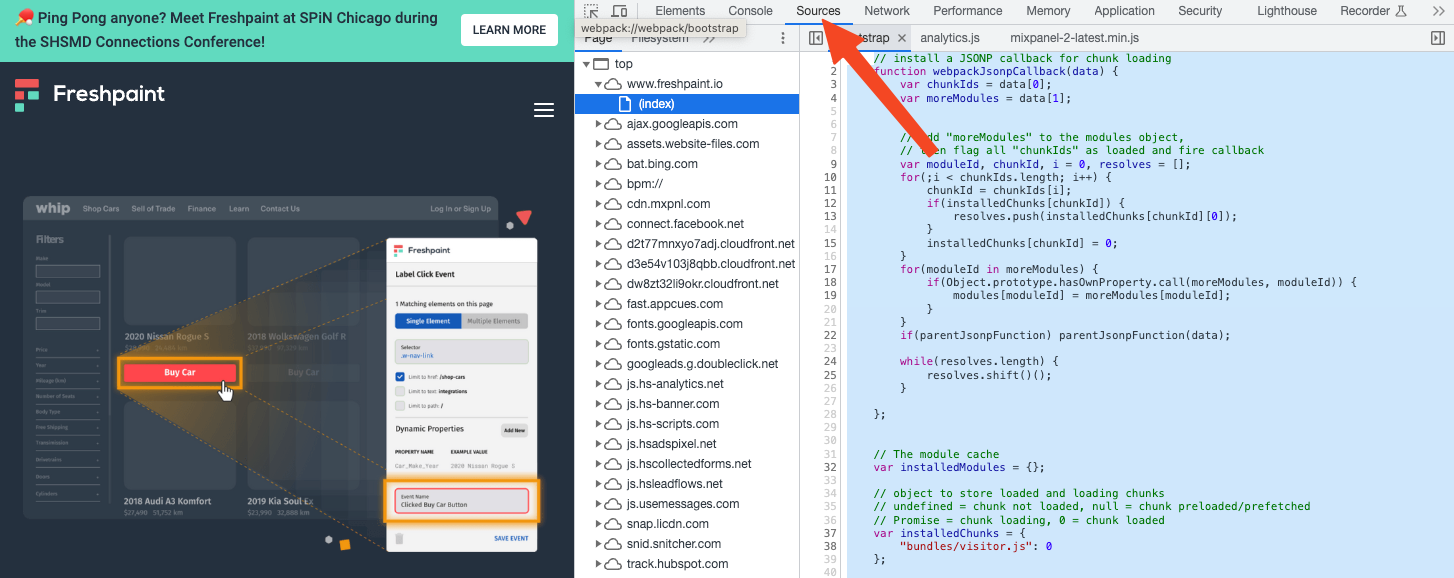Open the Freshpaint hamburger menu

(x=544, y=111)
